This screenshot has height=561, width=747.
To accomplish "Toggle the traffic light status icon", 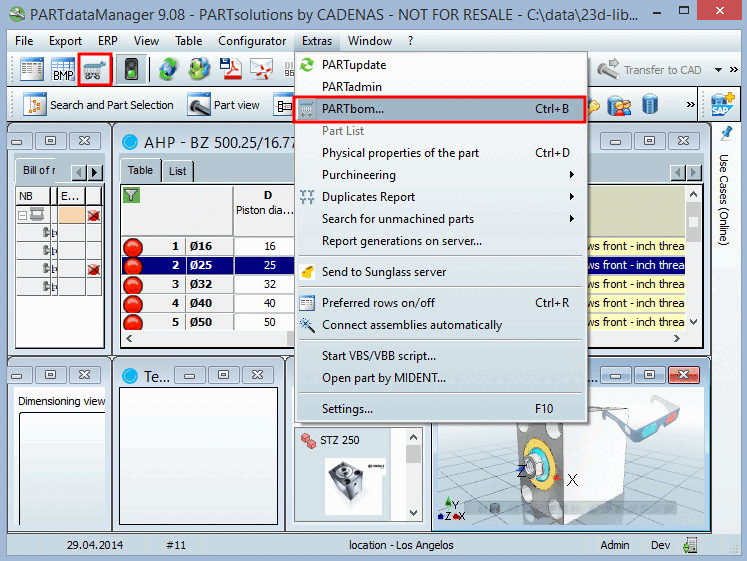I will click(x=131, y=70).
